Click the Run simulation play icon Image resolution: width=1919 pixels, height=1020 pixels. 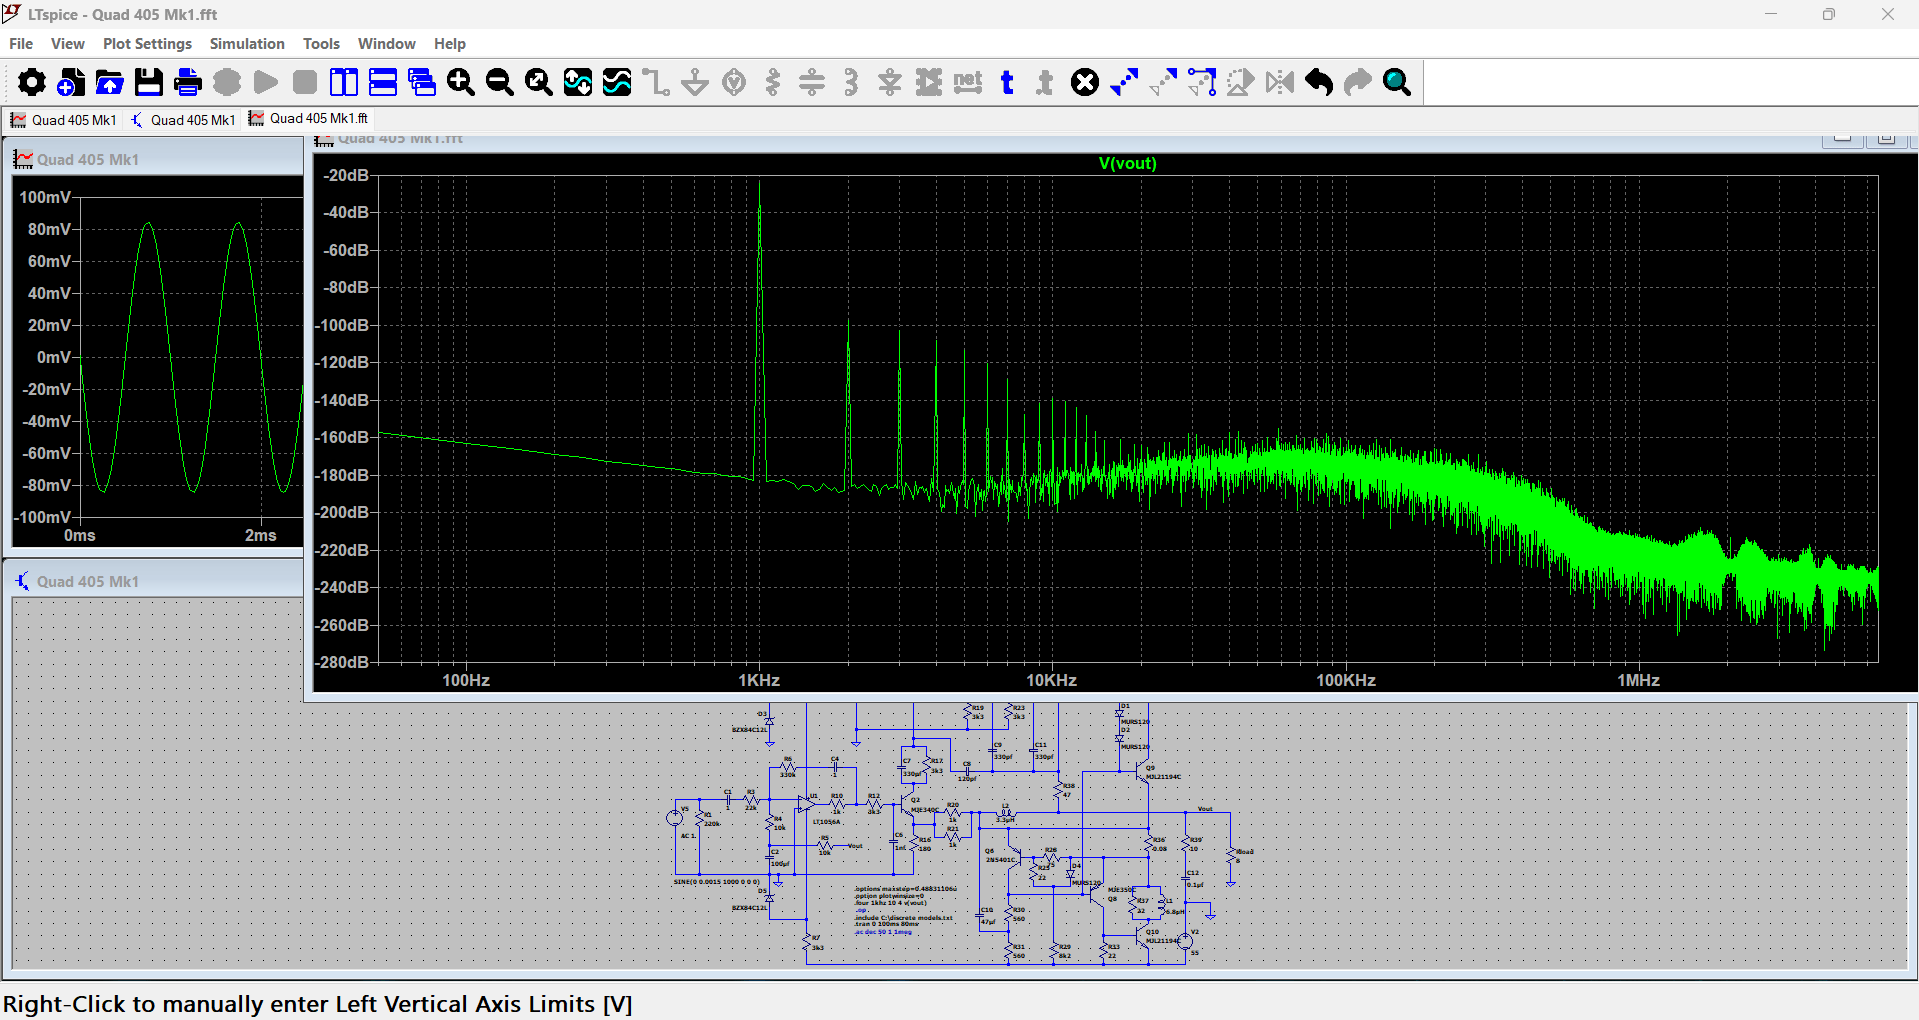click(x=266, y=82)
